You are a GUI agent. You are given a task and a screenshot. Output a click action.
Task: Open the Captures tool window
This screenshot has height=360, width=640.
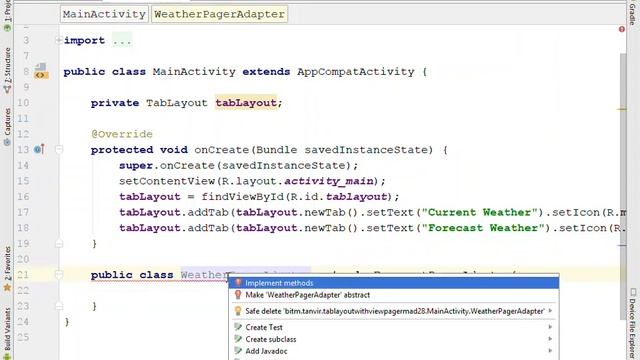pyautogui.click(x=7, y=127)
